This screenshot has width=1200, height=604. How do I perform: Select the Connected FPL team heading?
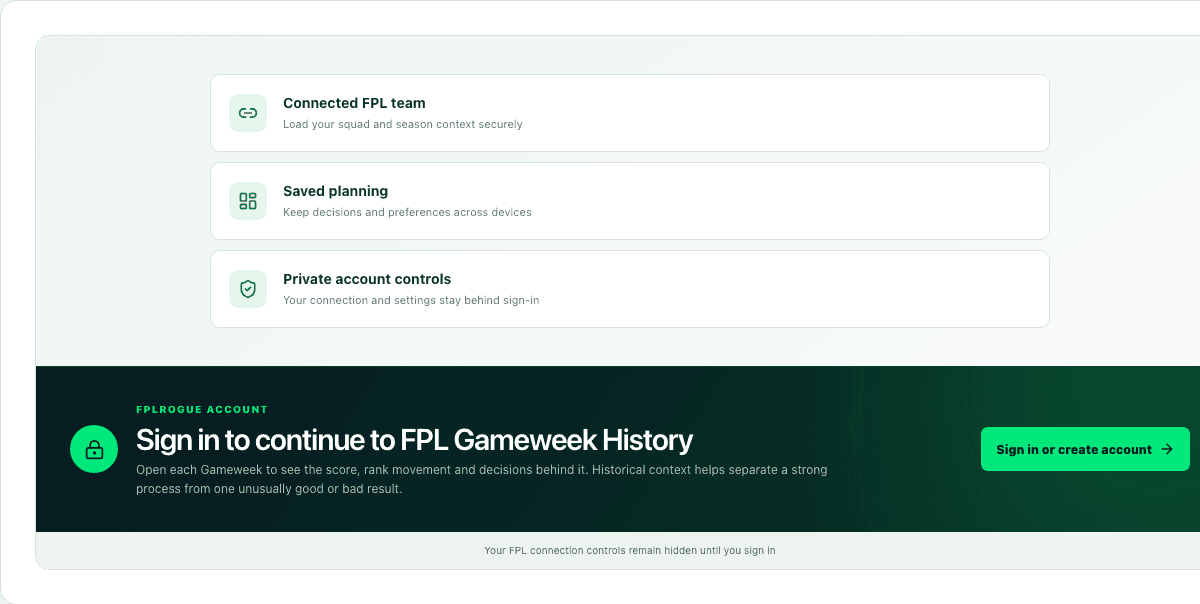[x=354, y=103]
